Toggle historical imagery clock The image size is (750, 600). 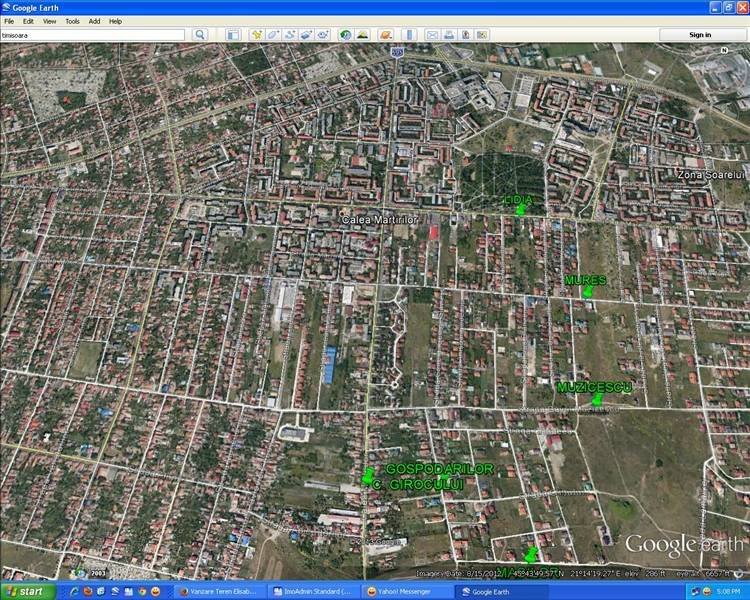(345, 35)
